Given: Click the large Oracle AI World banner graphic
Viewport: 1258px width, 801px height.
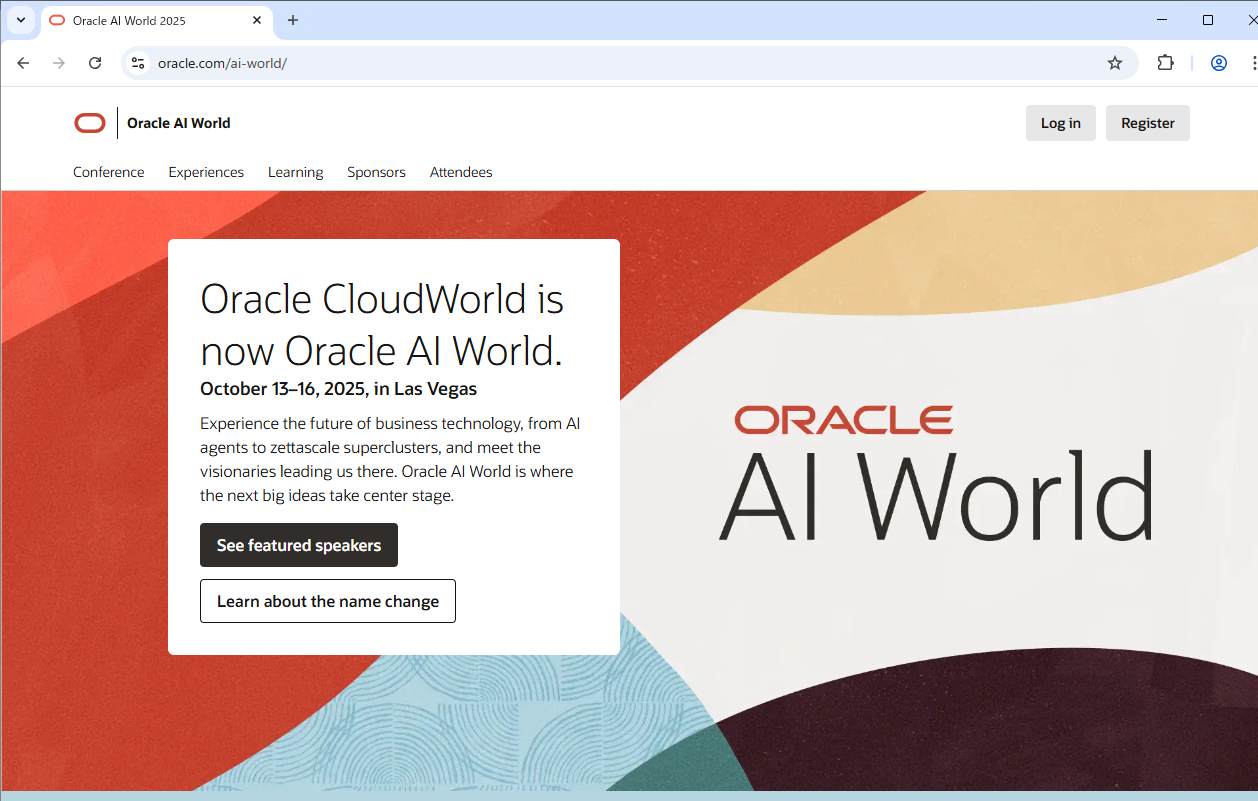Looking at the screenshot, I should [936, 474].
